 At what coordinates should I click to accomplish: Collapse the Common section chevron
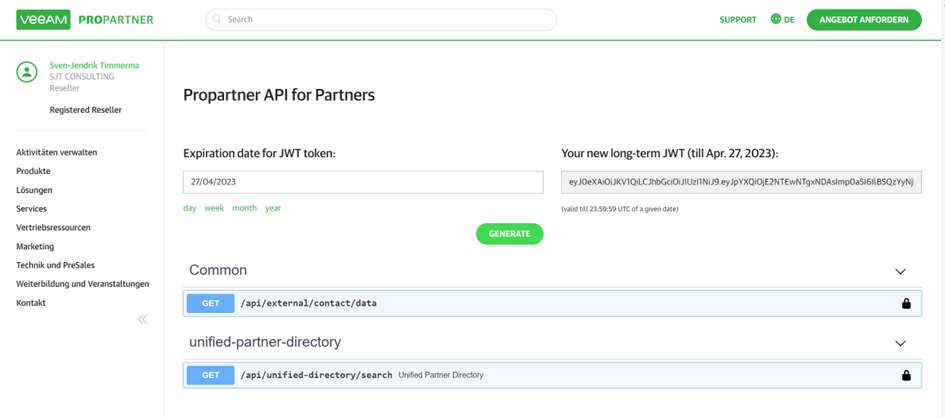pyautogui.click(x=900, y=271)
